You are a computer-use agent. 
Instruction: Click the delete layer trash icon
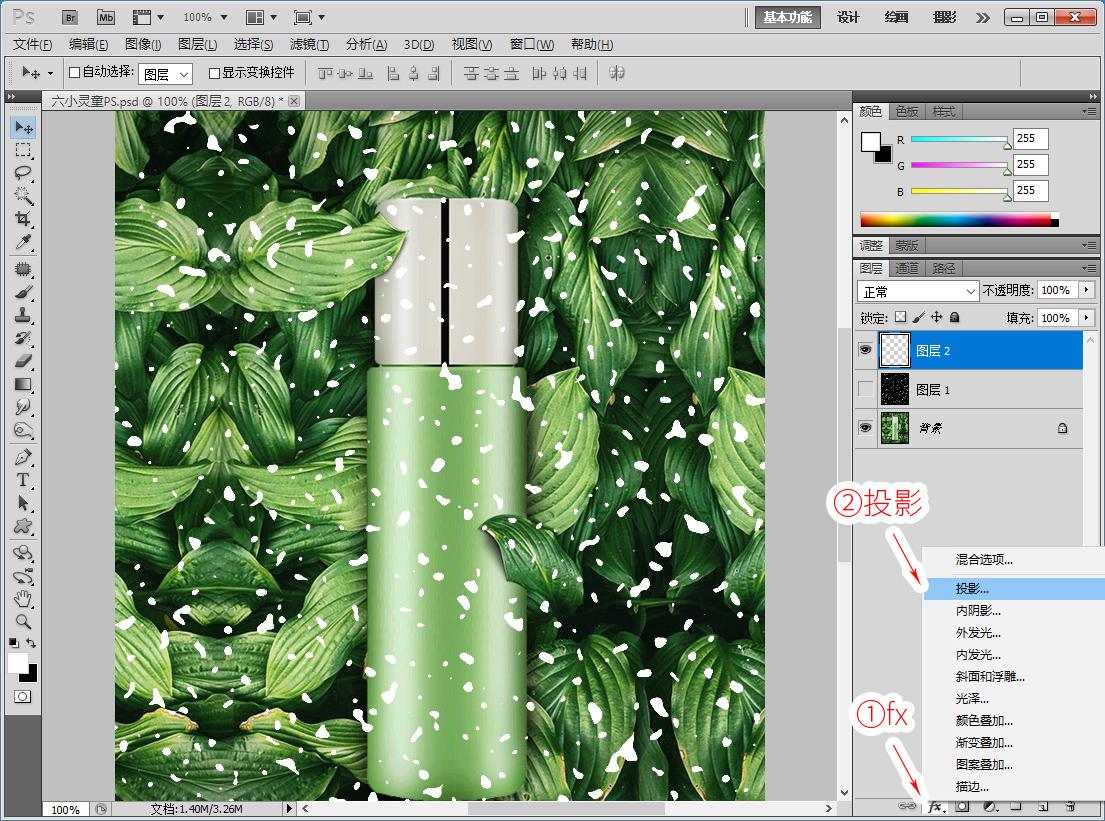tap(1069, 805)
